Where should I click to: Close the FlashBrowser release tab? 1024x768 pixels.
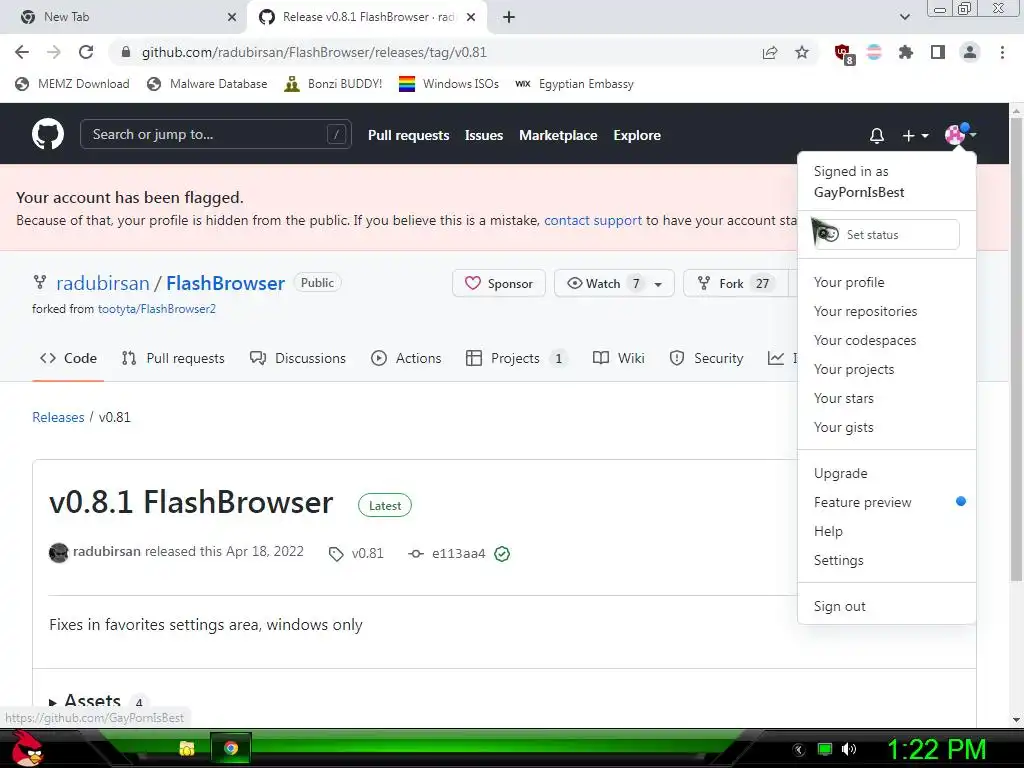point(471,17)
